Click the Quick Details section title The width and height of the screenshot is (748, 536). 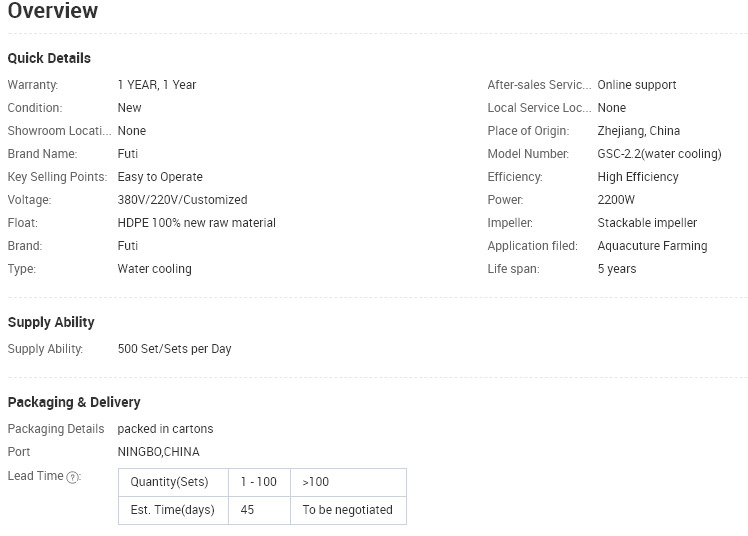pyautogui.click(x=49, y=58)
